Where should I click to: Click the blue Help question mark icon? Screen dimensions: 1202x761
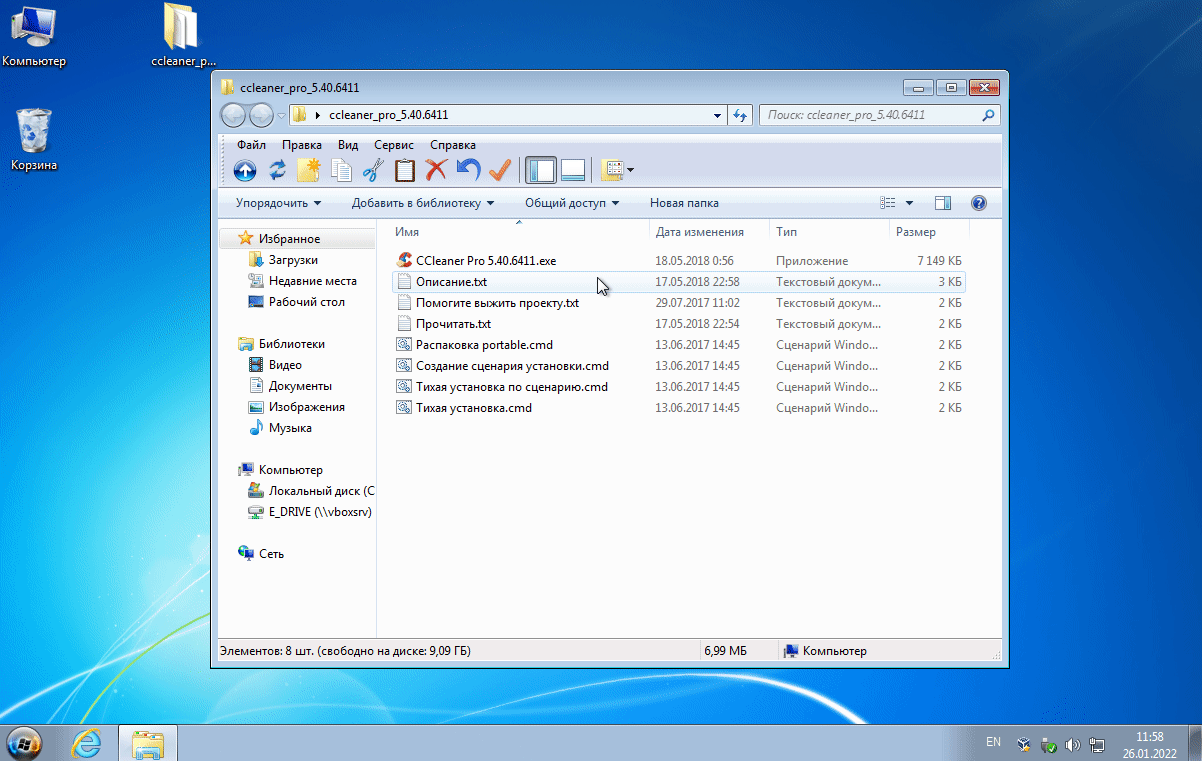click(x=979, y=203)
